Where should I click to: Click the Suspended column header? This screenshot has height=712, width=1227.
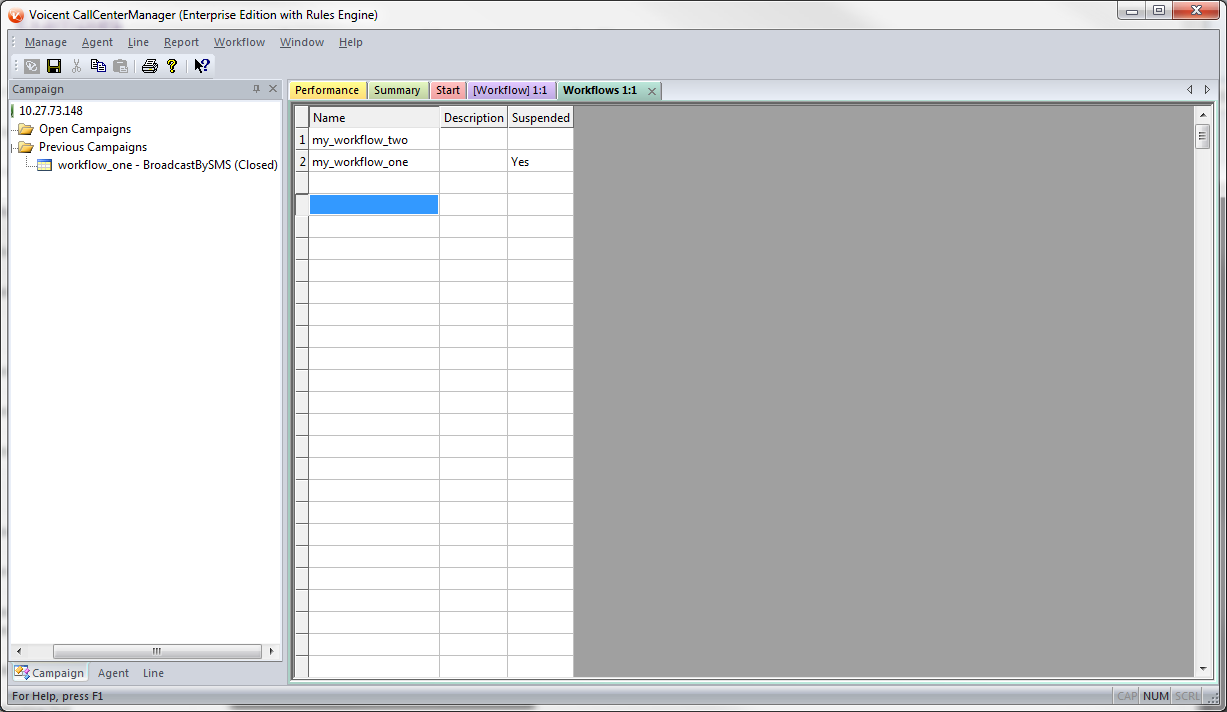pyautogui.click(x=540, y=118)
